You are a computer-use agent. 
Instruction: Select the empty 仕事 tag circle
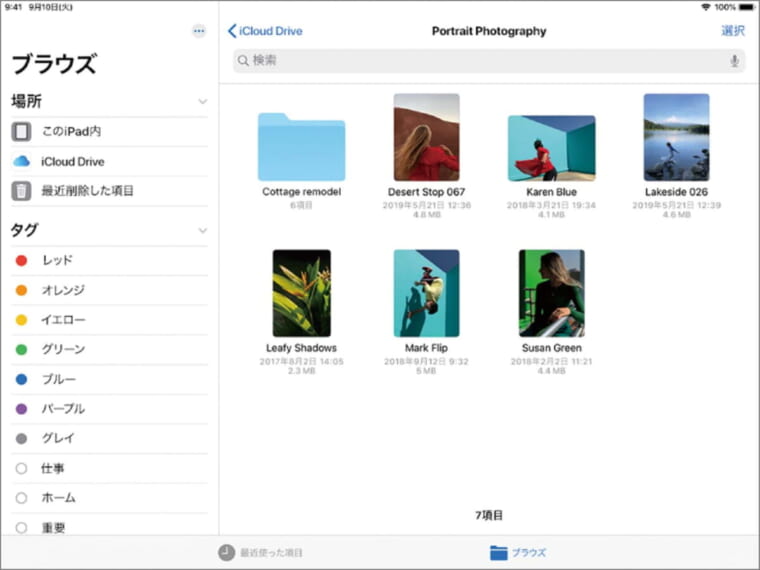pos(22,468)
